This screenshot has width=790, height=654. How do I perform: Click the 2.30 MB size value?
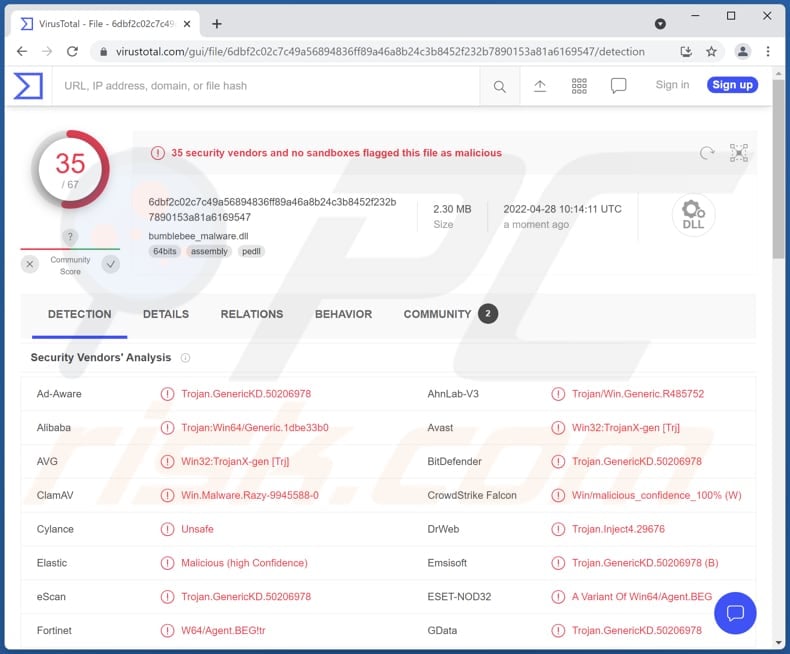click(452, 209)
